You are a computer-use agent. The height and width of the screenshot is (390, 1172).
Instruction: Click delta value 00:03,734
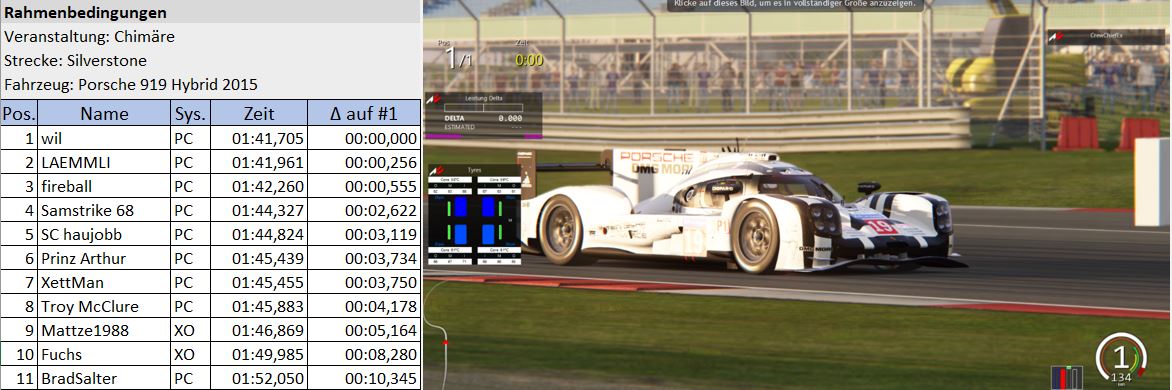tap(381, 258)
